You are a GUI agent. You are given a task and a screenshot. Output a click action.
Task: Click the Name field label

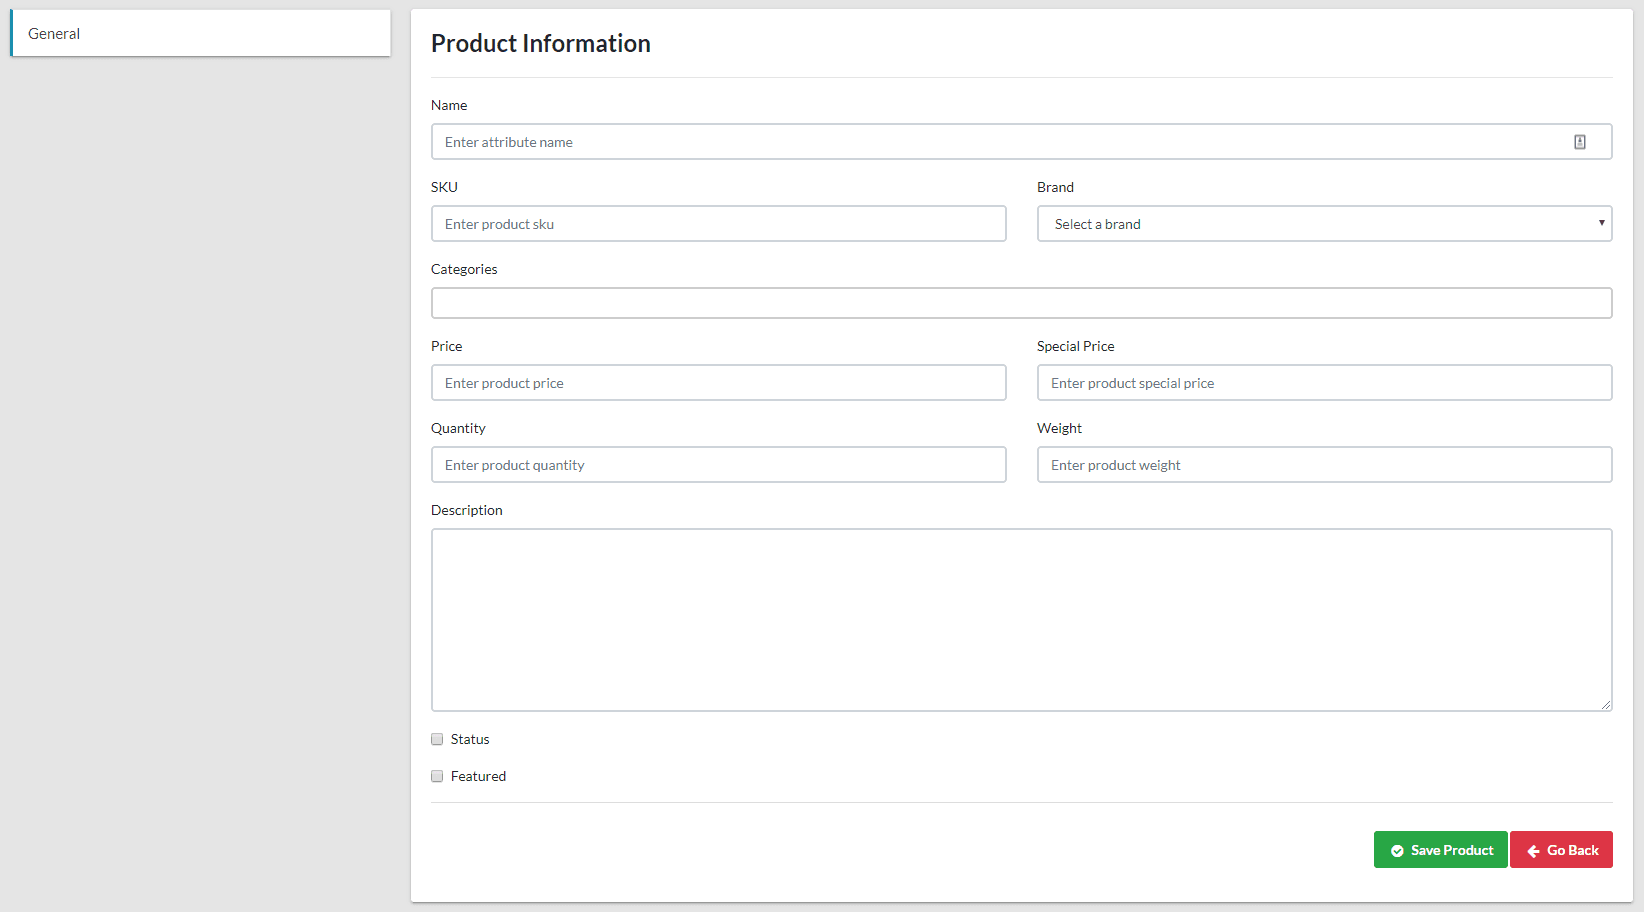[x=449, y=105]
